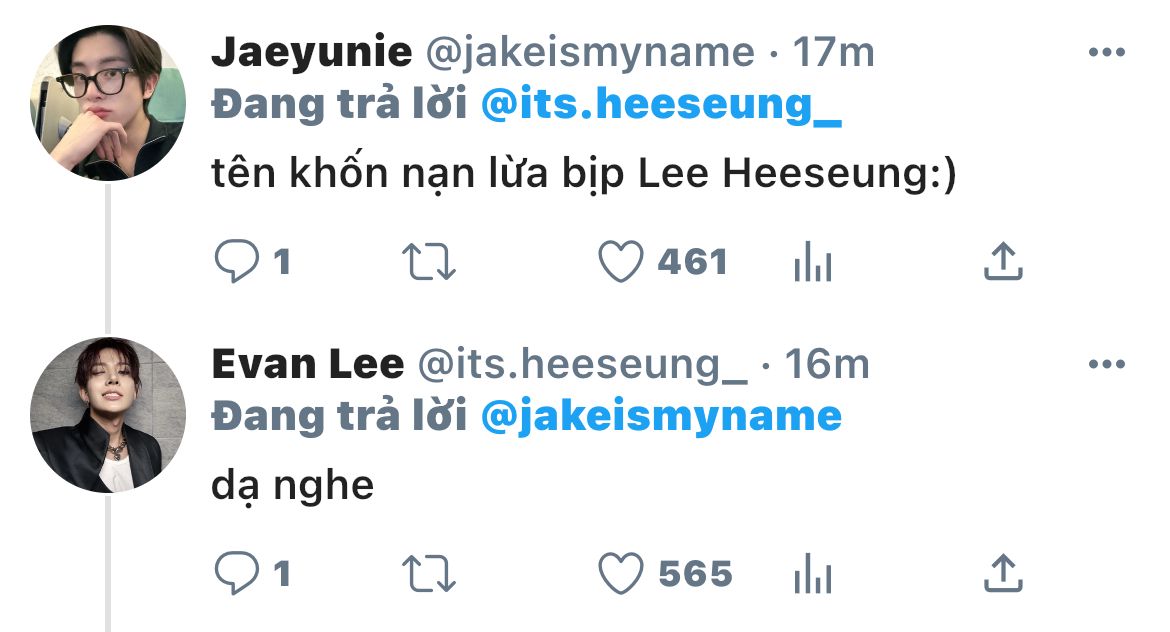Share Jaeyunie's tweet
Viewport: 1170px width, 632px height.
tap(1003, 262)
